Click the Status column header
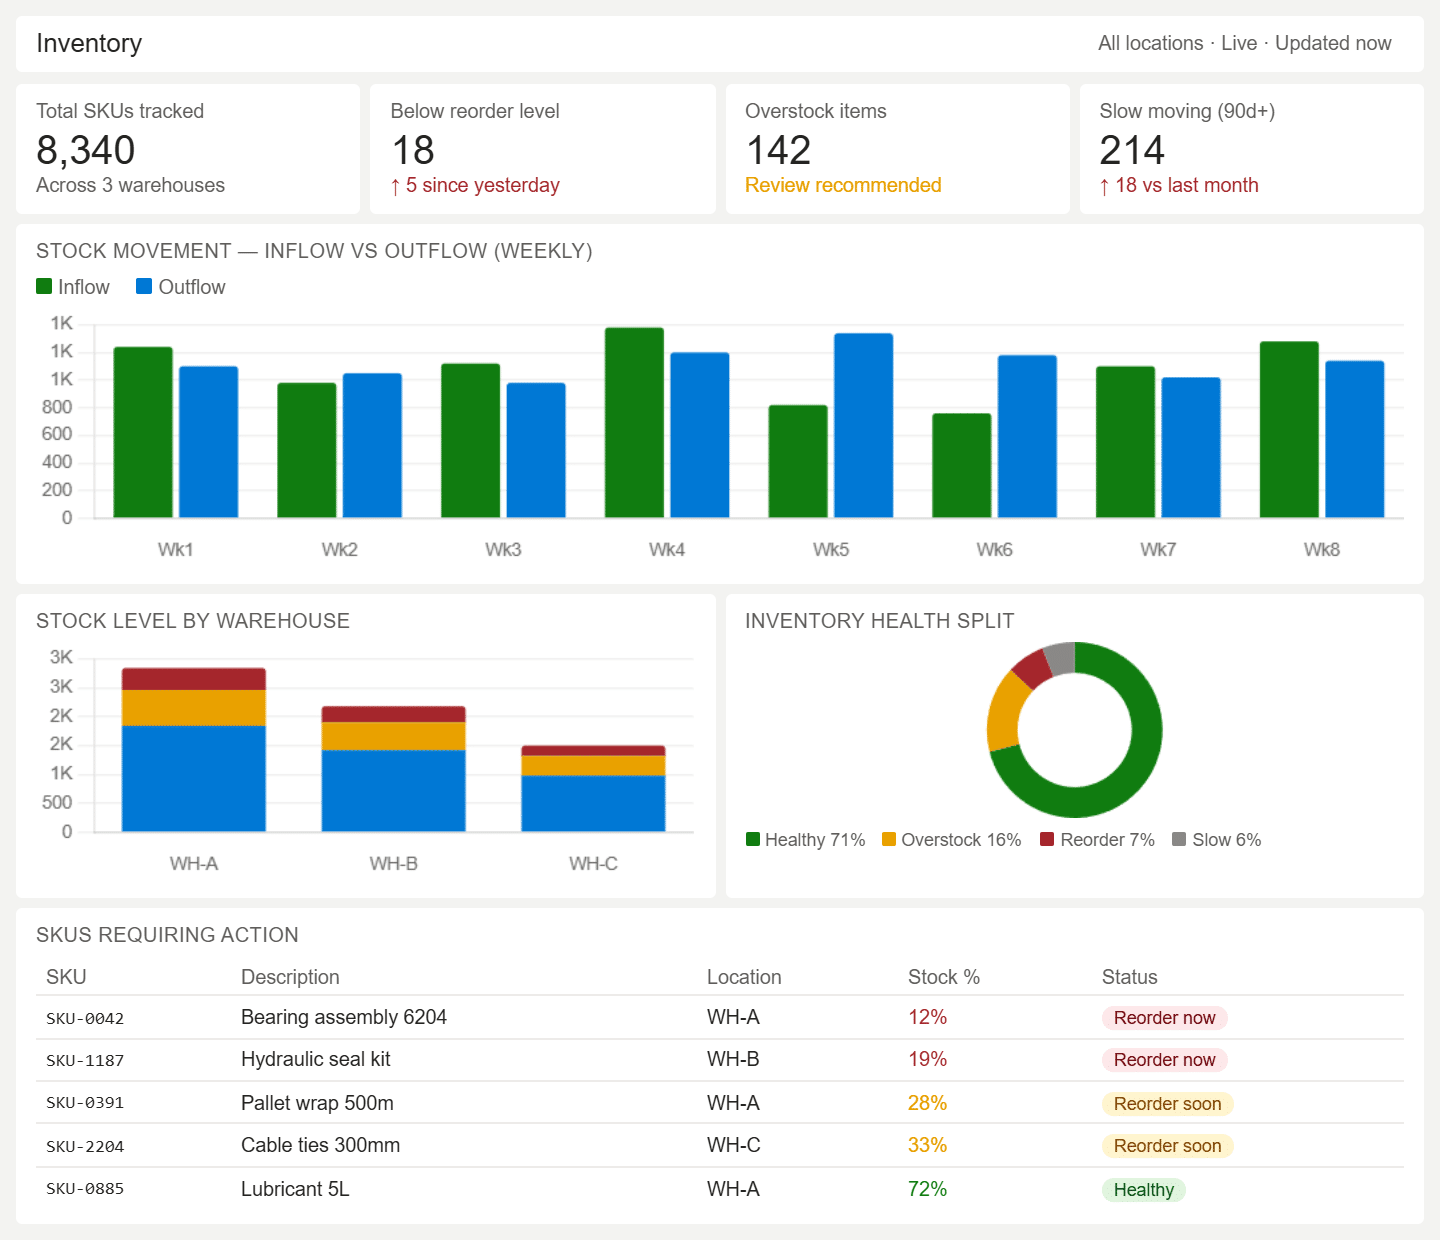The width and height of the screenshot is (1440, 1240). pos(1129,977)
